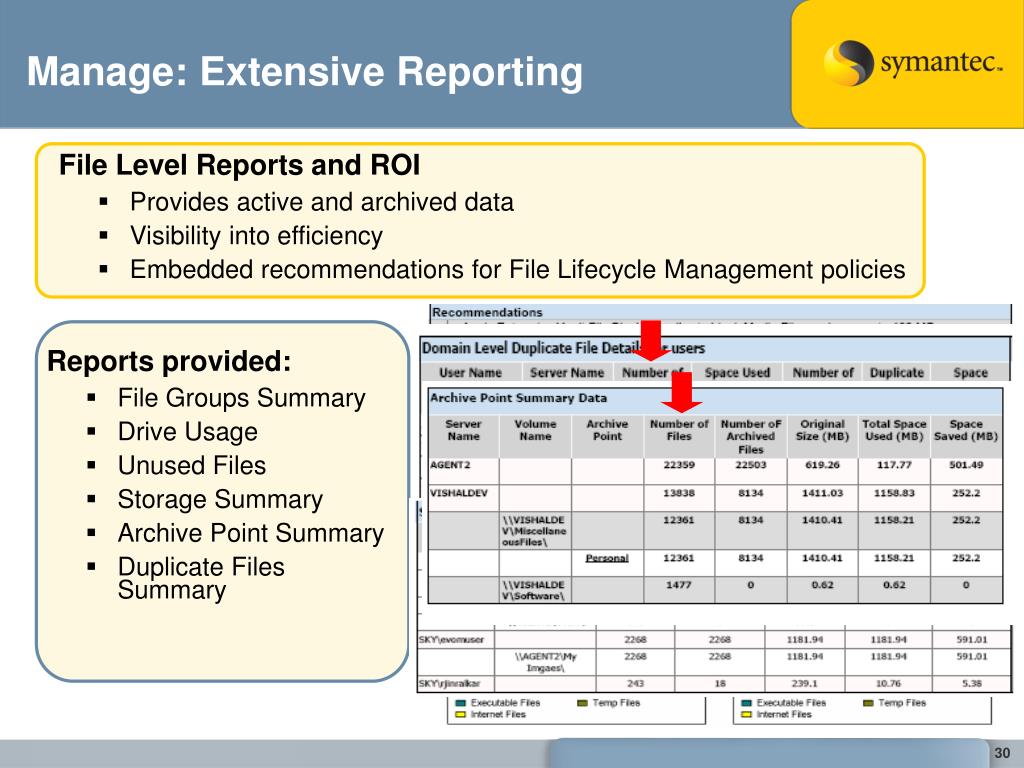Image resolution: width=1024 pixels, height=768 pixels.
Task: Click the 1477 files value in Software row
Action: (679, 585)
